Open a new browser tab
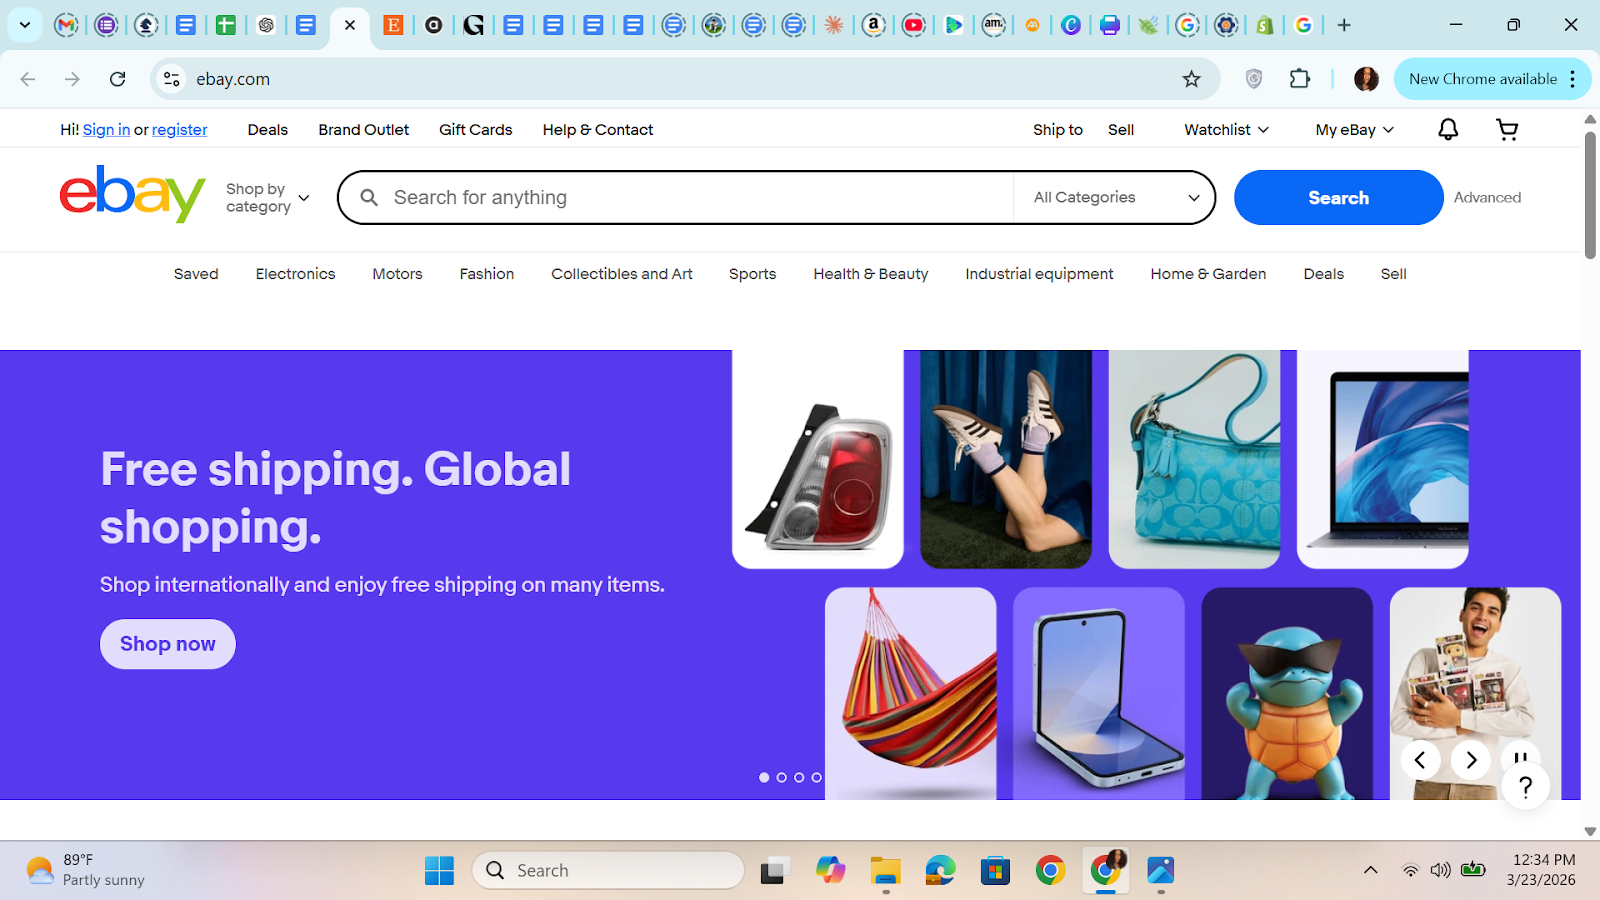 click(x=1344, y=25)
